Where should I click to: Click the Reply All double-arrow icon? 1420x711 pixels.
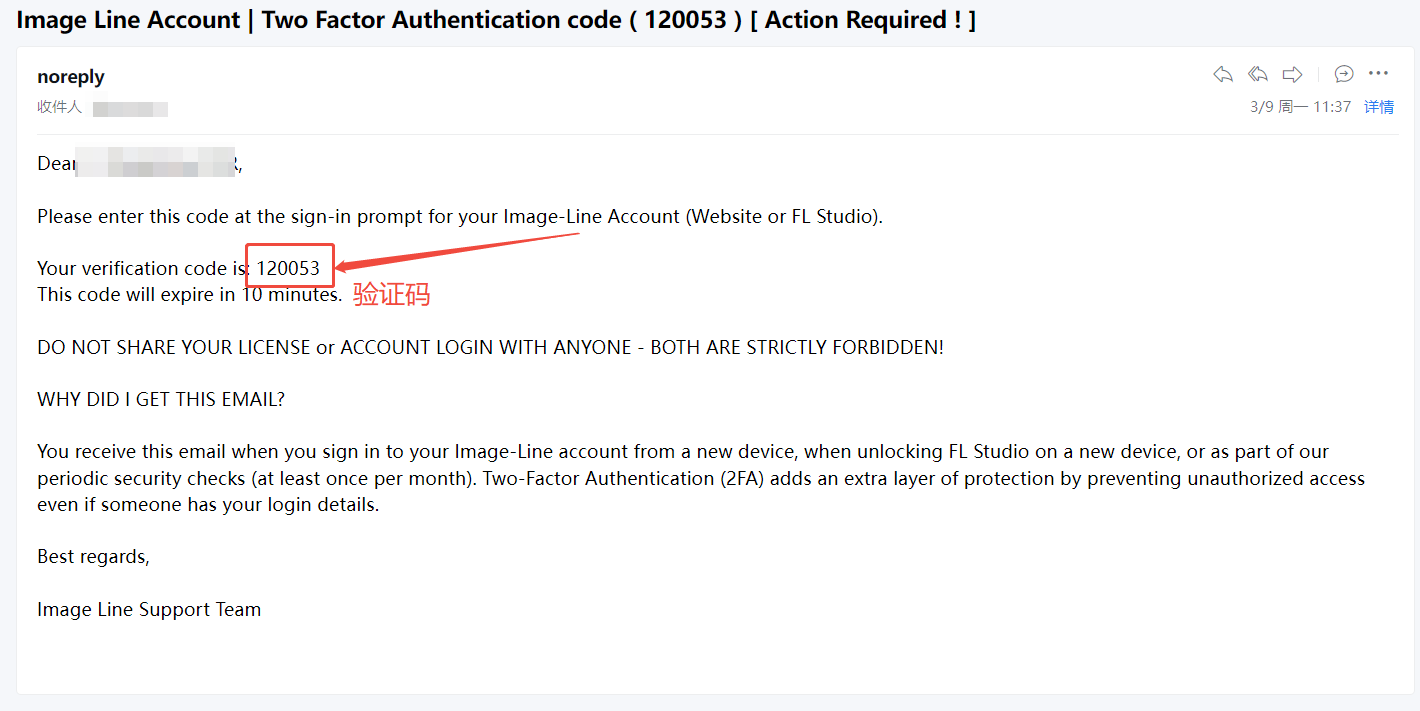[1257, 74]
